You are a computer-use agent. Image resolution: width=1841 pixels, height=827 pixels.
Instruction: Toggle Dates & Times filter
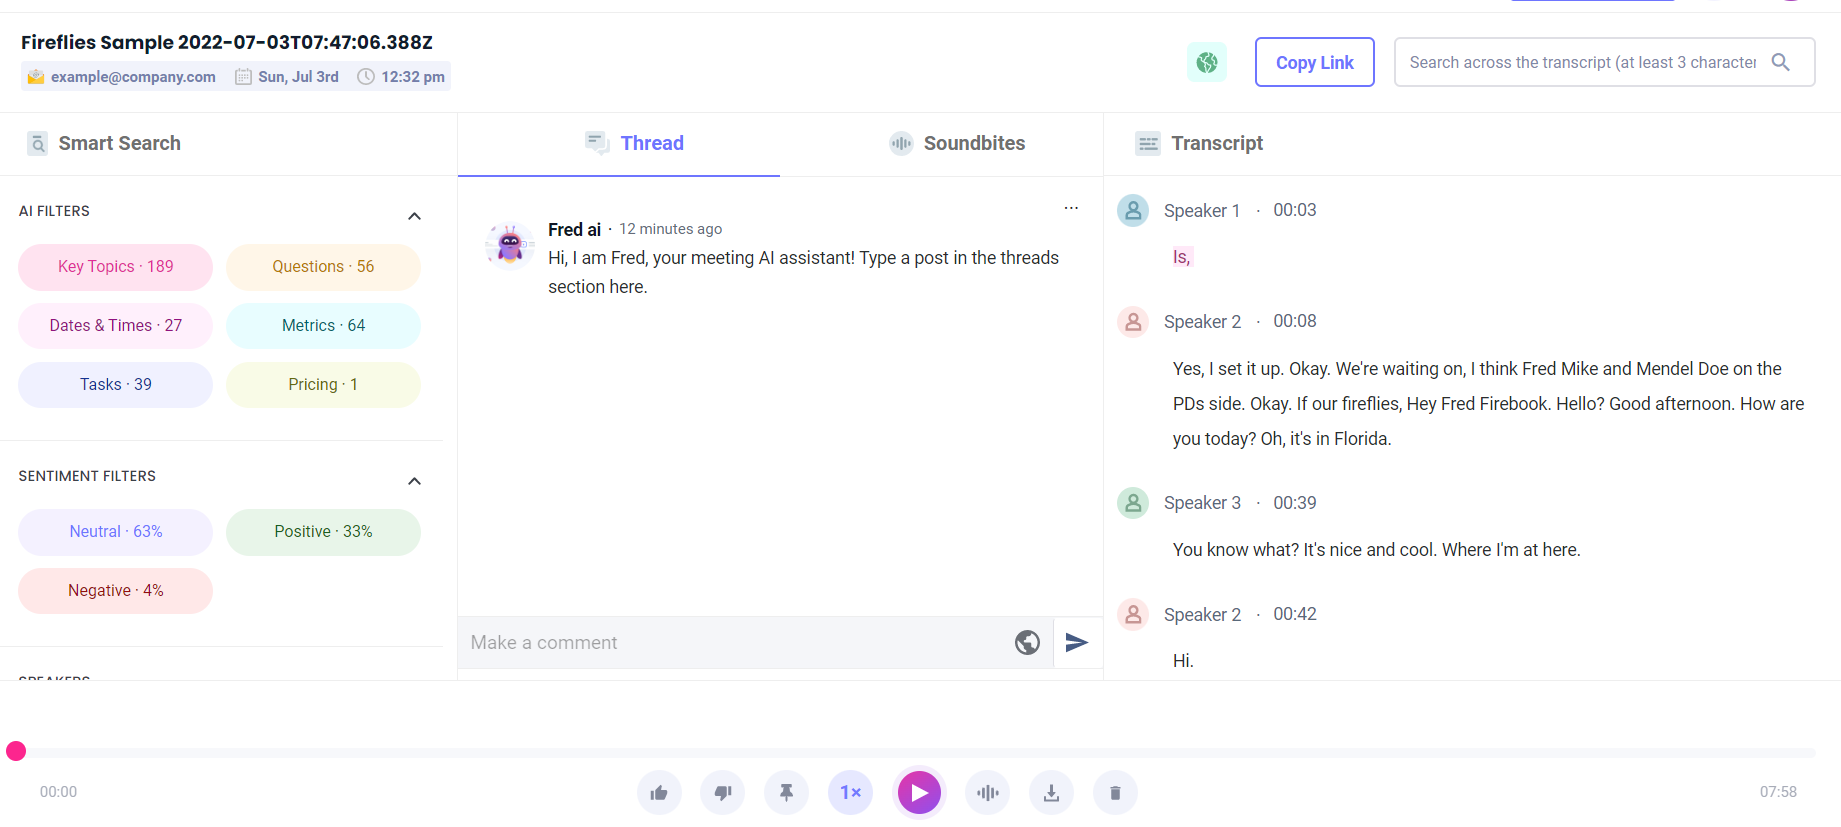(x=116, y=326)
